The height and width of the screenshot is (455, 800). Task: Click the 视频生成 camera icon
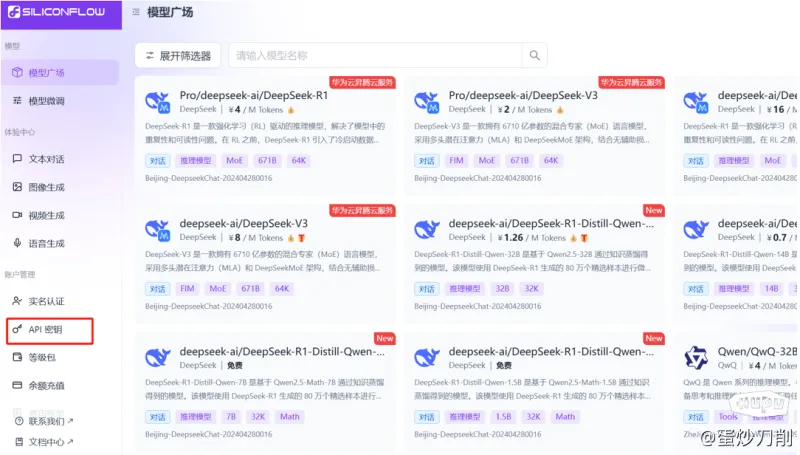(x=17, y=215)
